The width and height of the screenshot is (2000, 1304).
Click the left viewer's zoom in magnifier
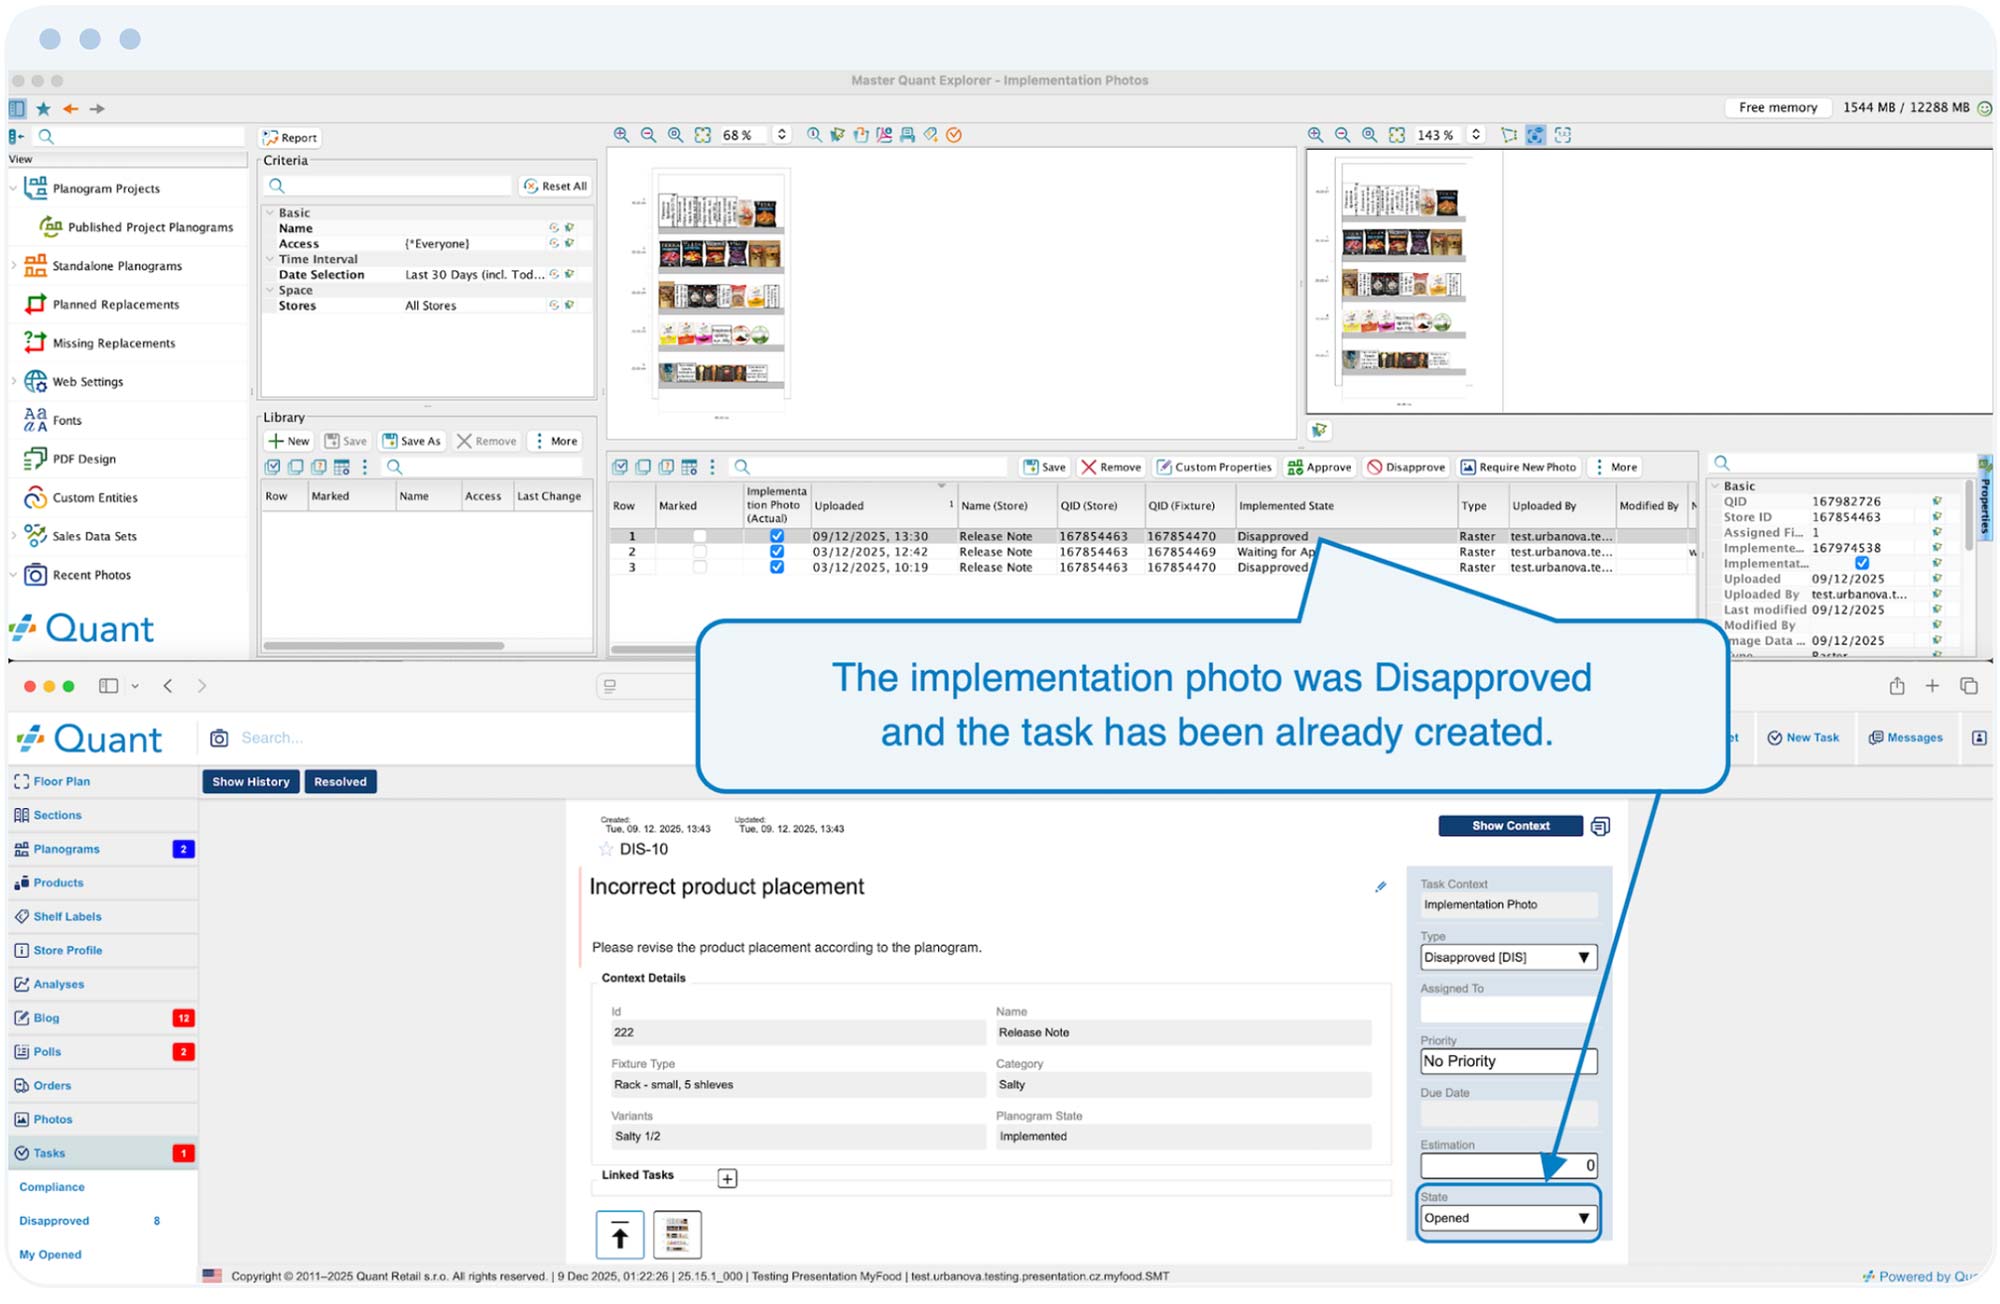point(621,135)
